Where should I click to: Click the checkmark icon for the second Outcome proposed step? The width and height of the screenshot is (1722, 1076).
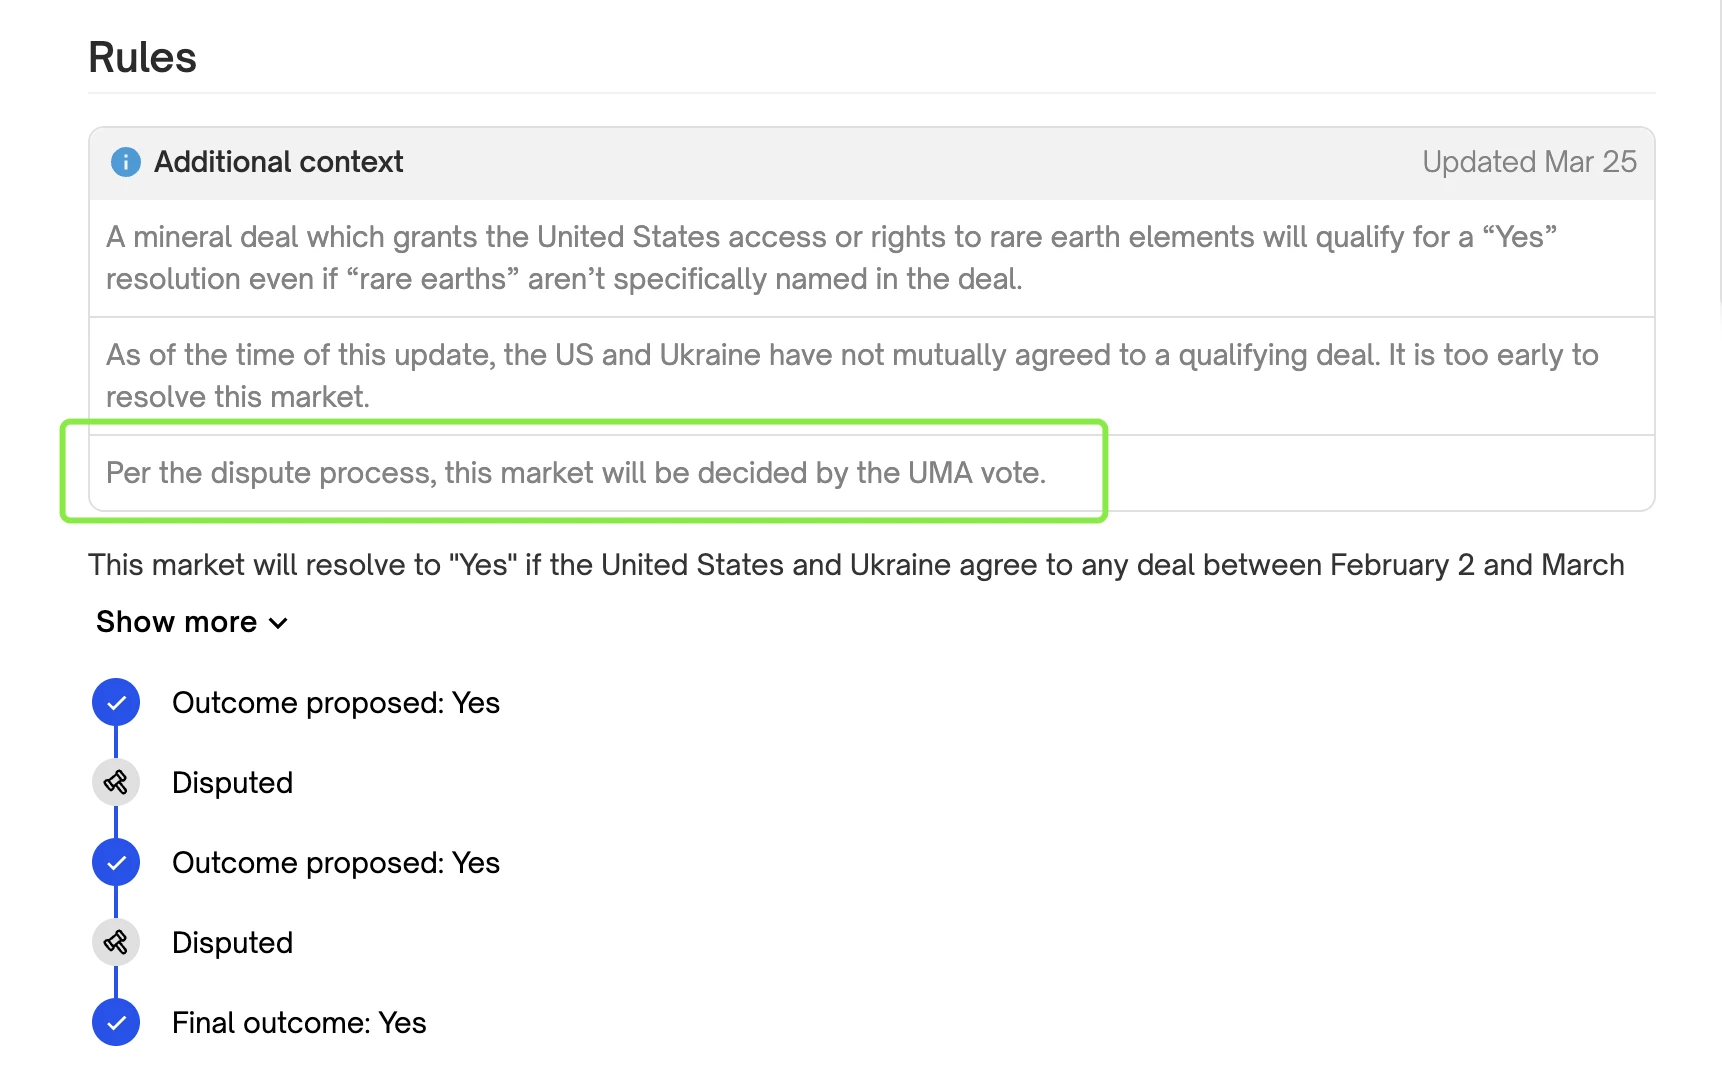point(116,863)
